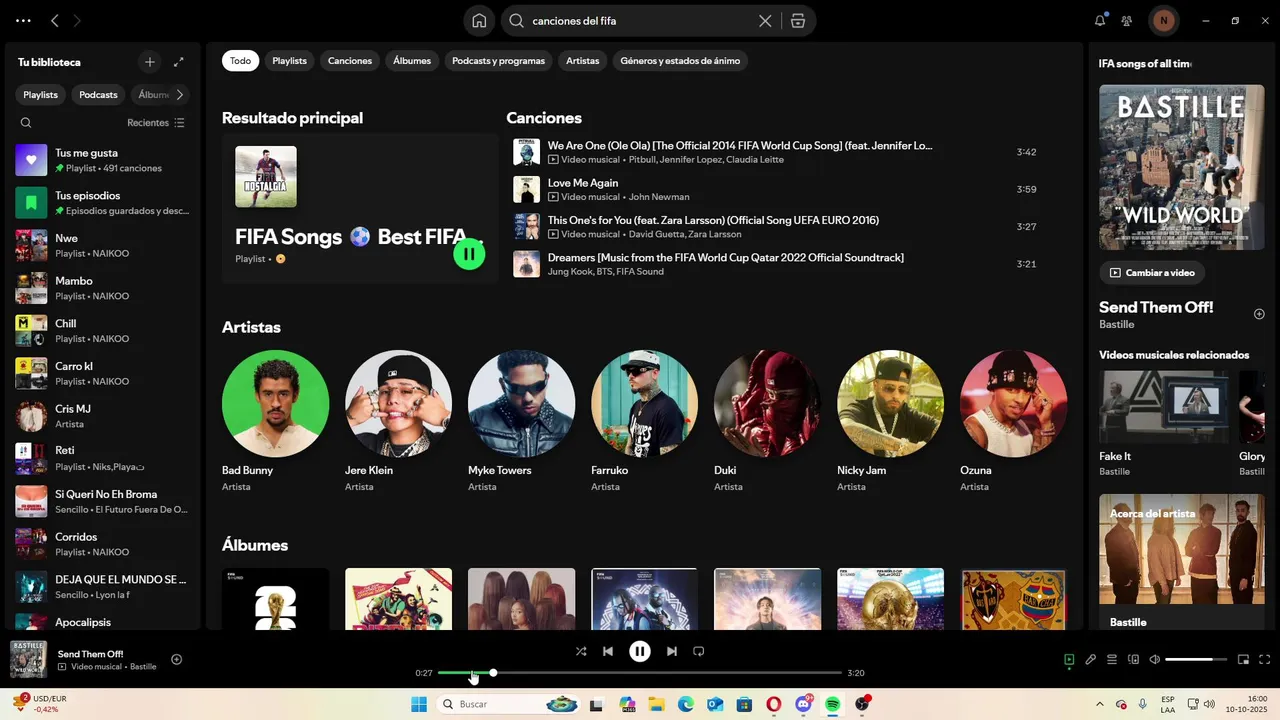Viewport: 1280px width, 720px height.
Task: Clear the search text with the X icon
Action: (x=765, y=20)
